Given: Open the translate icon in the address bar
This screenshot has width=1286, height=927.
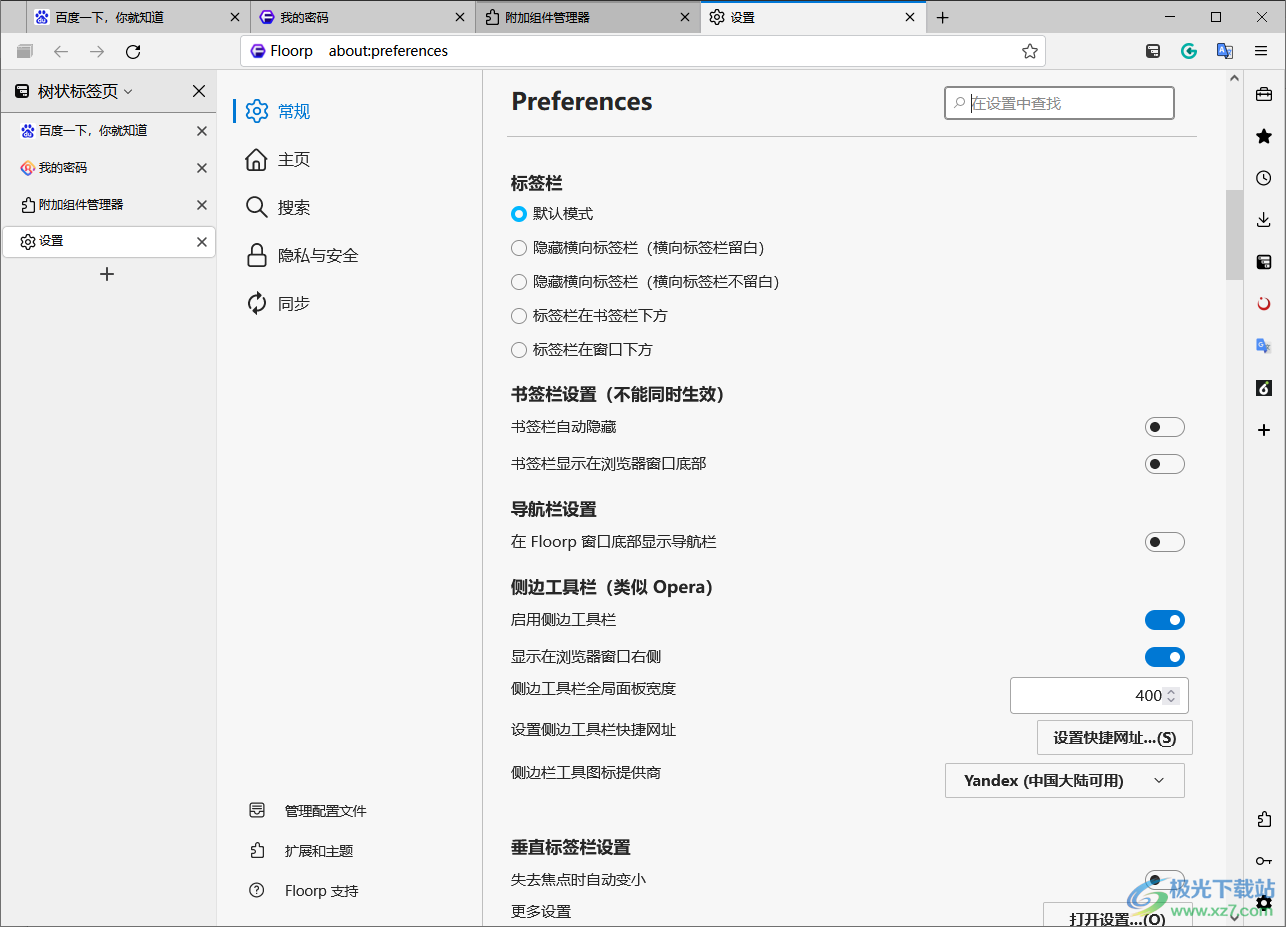Looking at the screenshot, I should tap(1225, 51).
